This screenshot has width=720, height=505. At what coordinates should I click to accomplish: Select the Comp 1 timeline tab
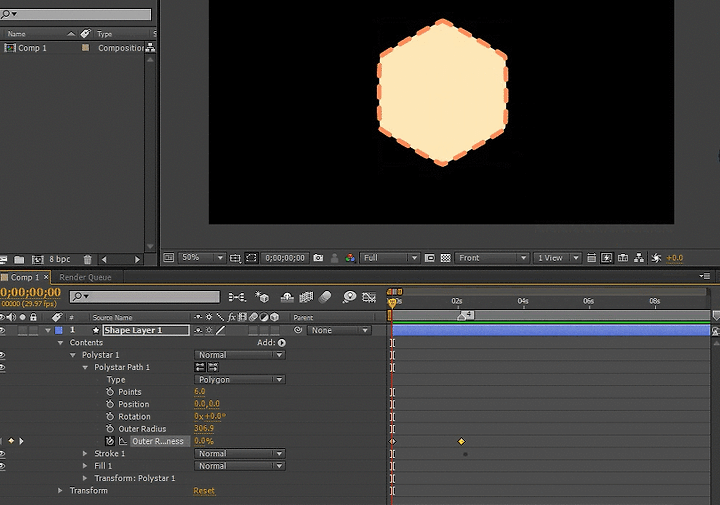[x=24, y=277]
